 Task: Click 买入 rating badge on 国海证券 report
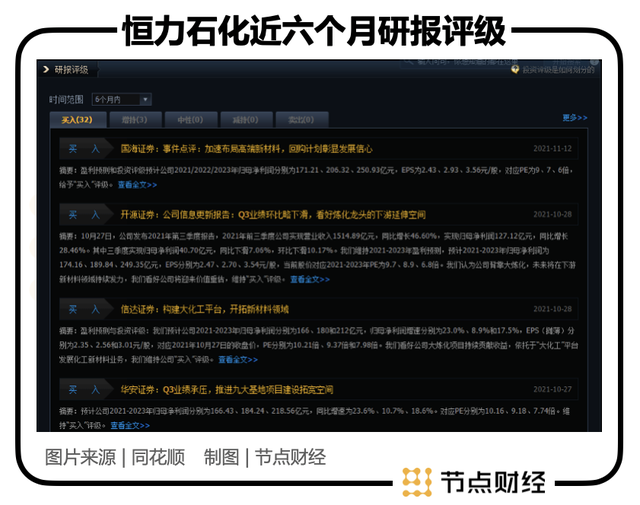click(x=84, y=148)
